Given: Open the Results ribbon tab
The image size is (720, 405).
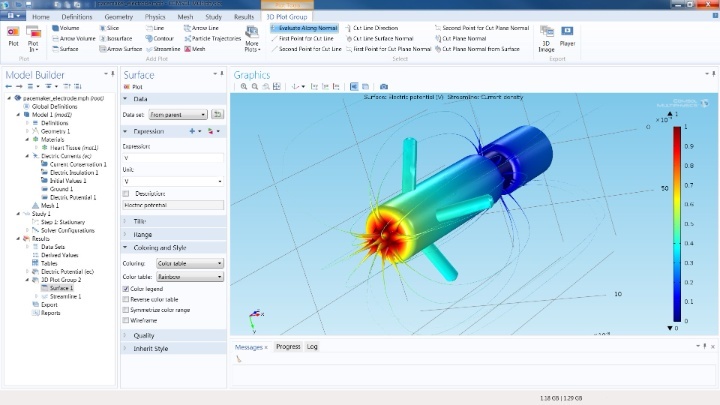Looking at the screenshot, I should (x=244, y=17).
